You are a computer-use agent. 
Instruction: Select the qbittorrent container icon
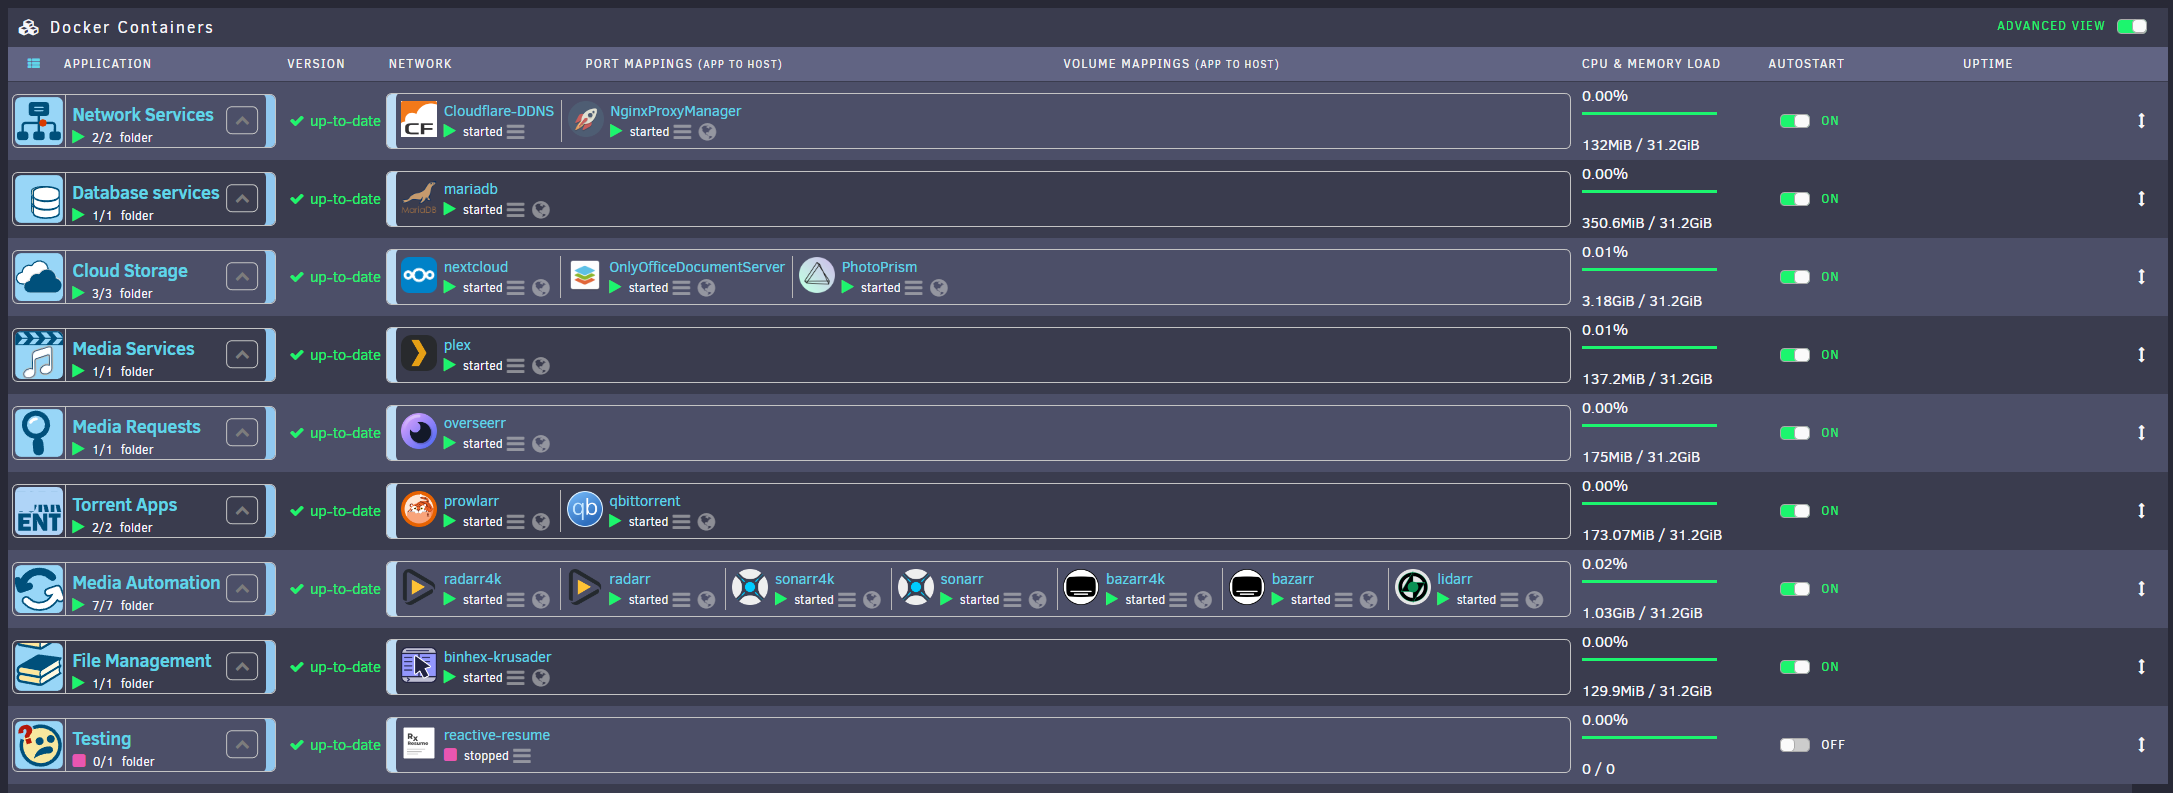point(585,510)
